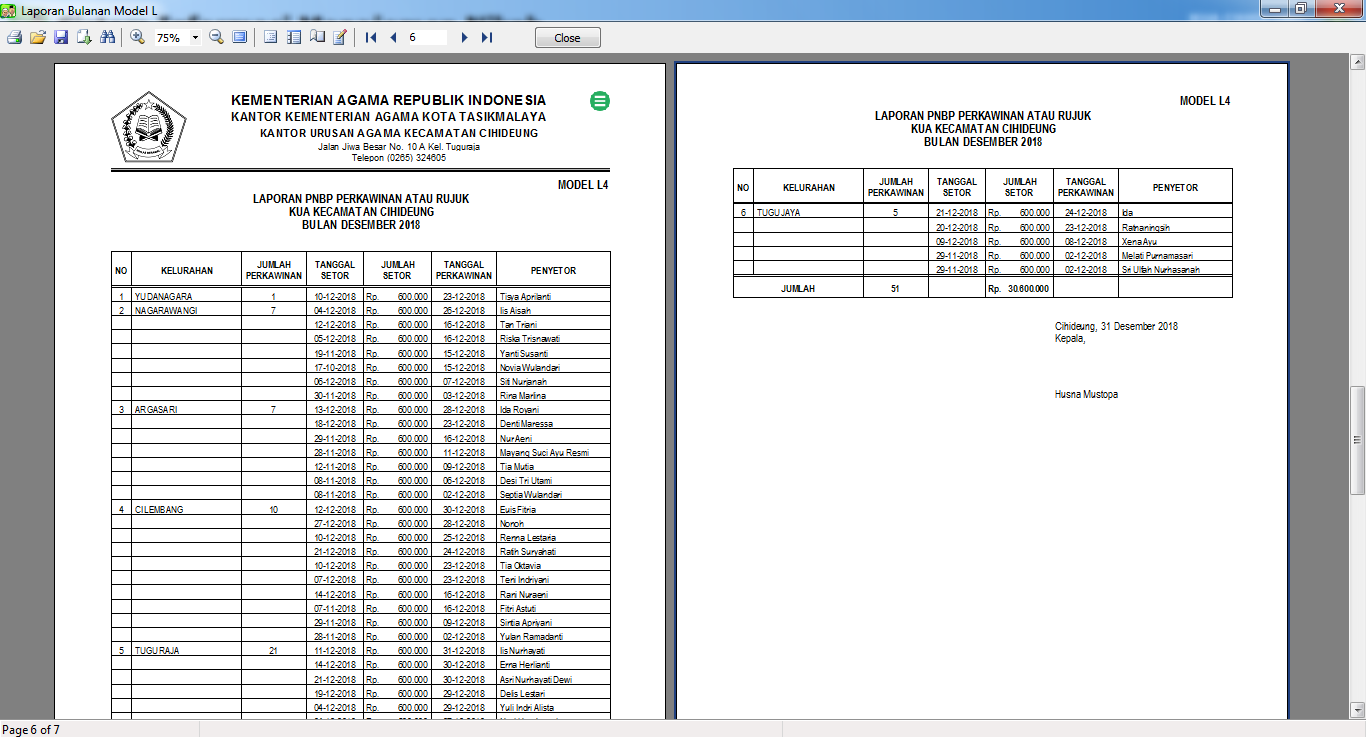Select the Zoom out magnifier icon
Image resolution: width=1366 pixels, height=738 pixels.
(217, 37)
